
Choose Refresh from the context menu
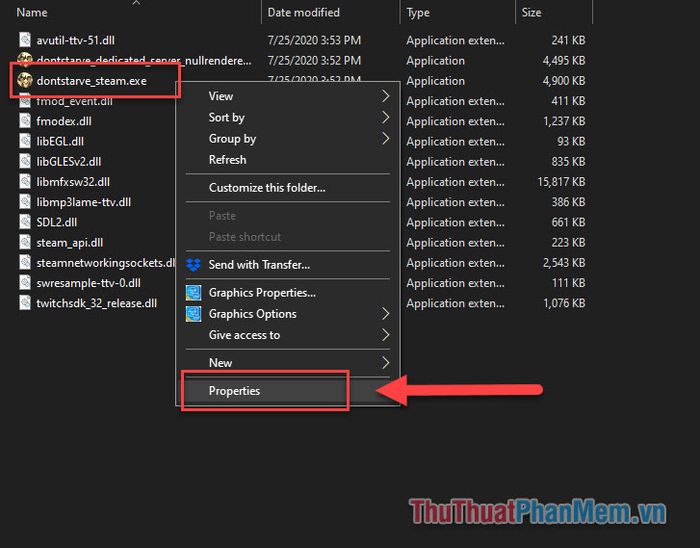coord(288,160)
